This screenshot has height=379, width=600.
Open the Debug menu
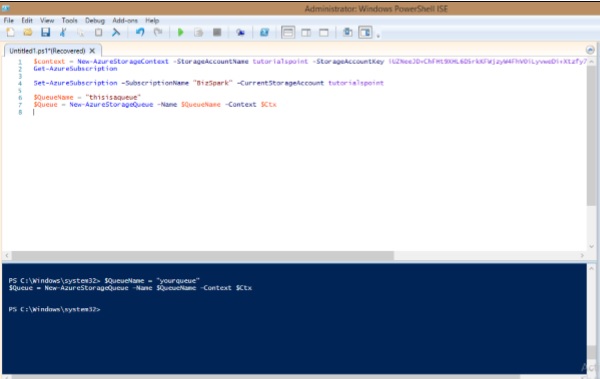[95, 20]
